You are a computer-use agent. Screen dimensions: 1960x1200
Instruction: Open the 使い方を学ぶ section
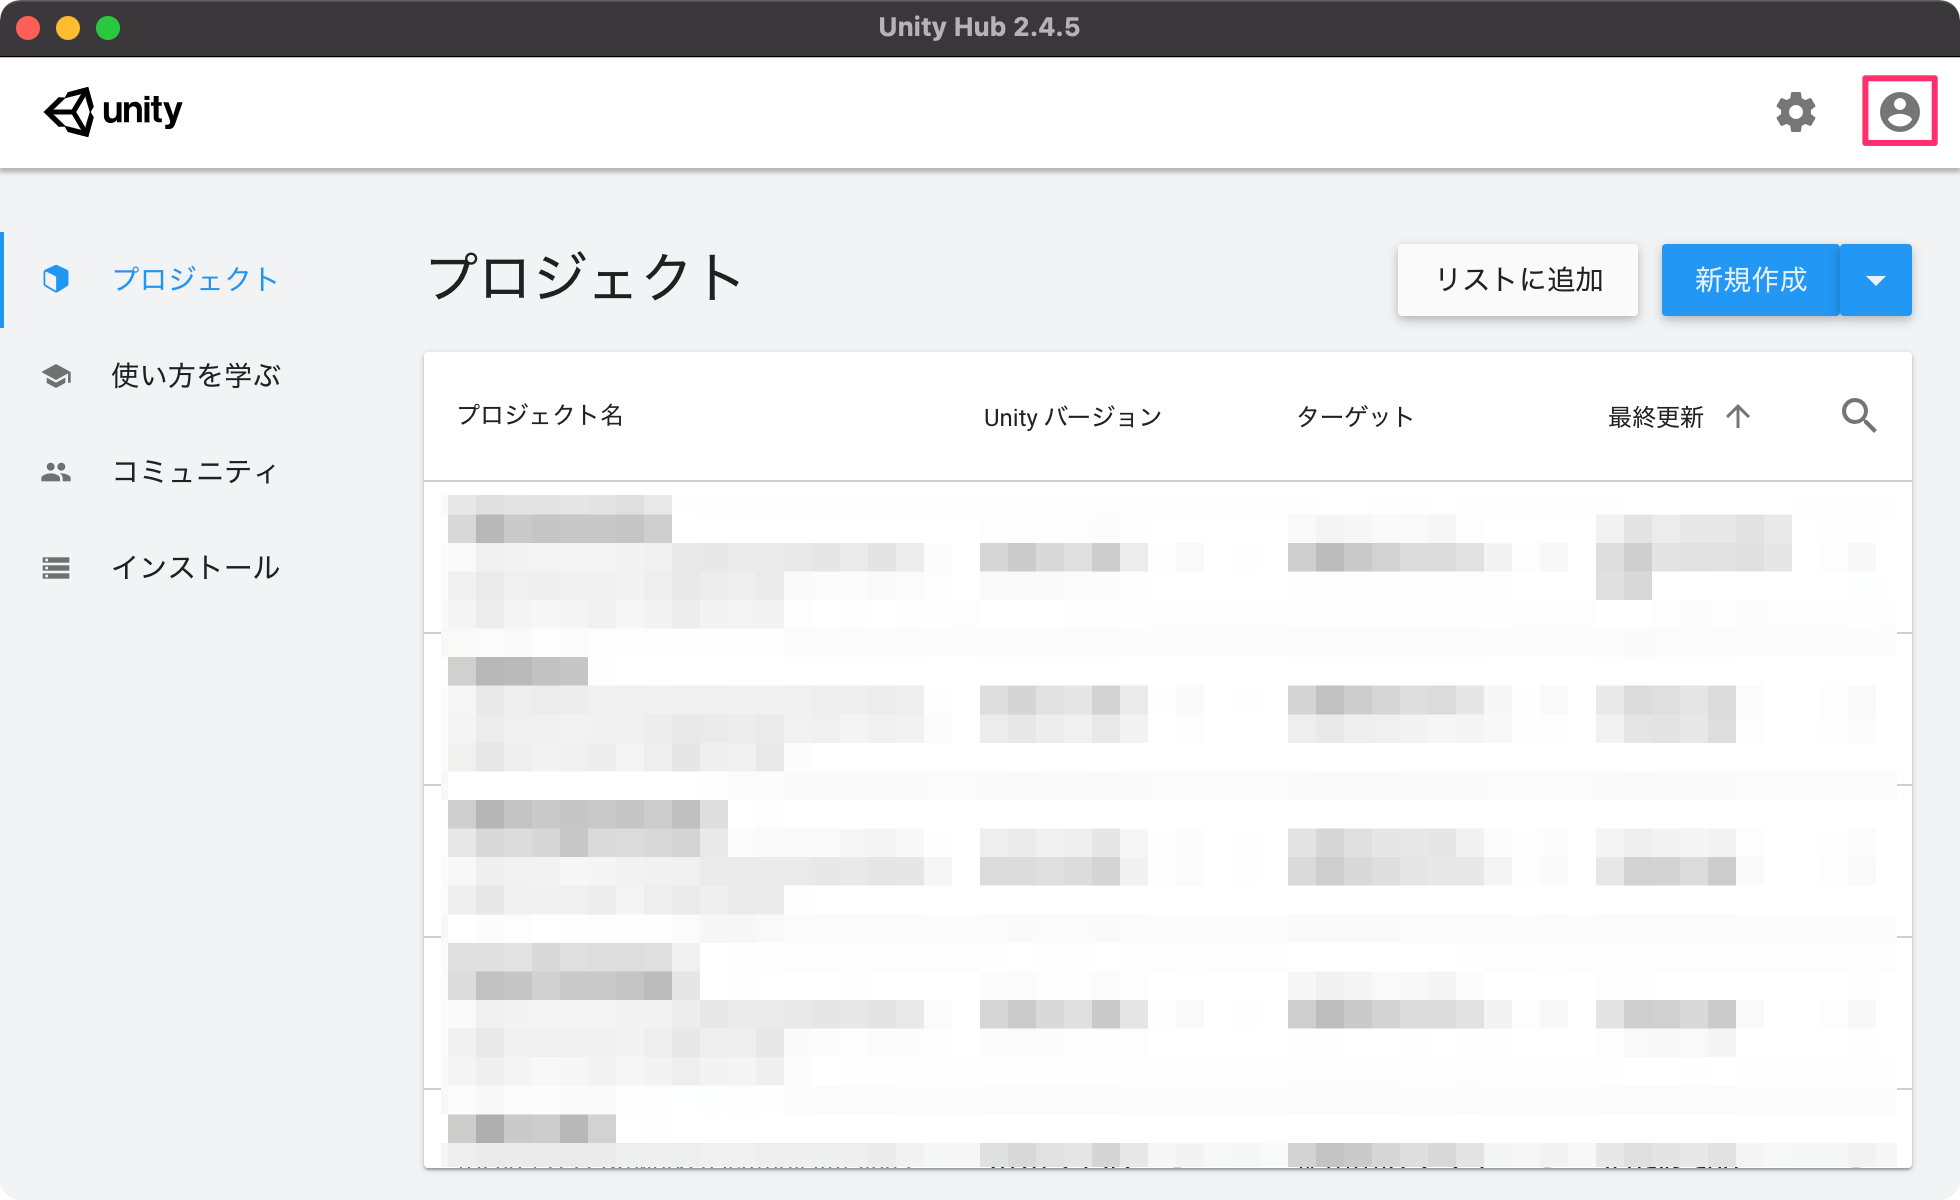point(196,376)
